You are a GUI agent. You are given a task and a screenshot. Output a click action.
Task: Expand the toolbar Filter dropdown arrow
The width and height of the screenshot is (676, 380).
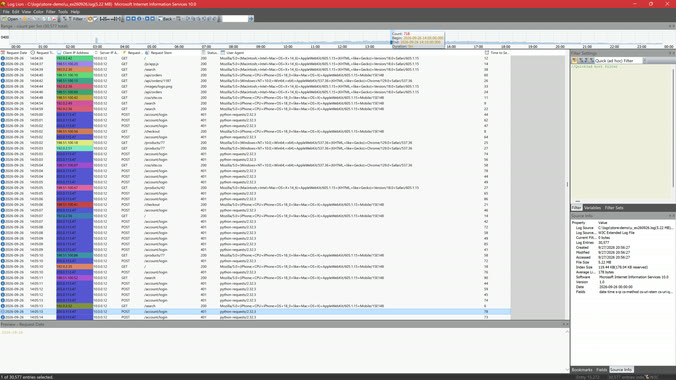[x=85, y=19]
